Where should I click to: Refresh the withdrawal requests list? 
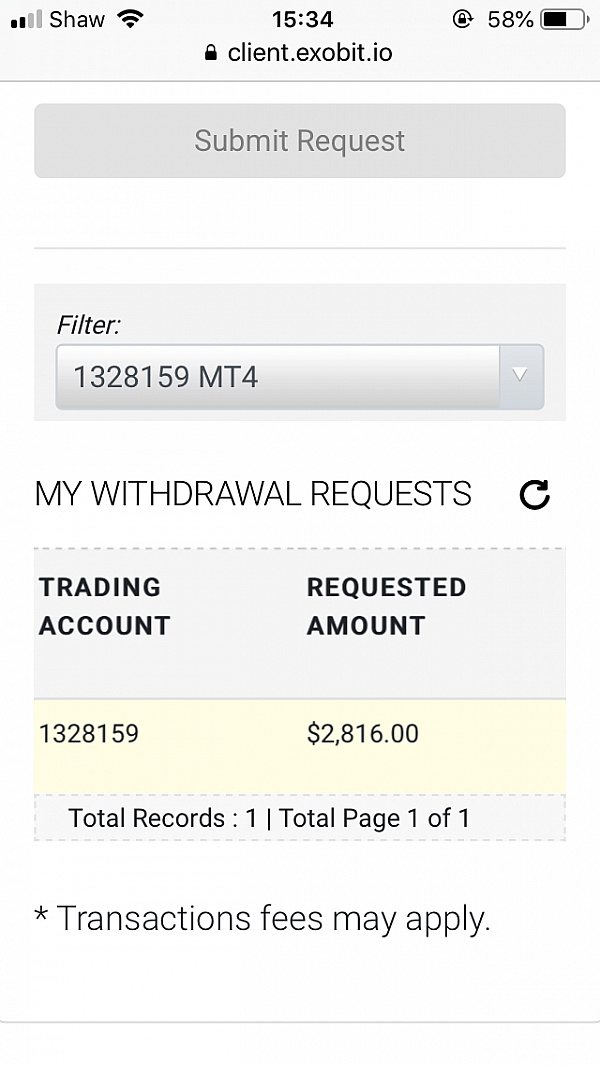coord(535,494)
